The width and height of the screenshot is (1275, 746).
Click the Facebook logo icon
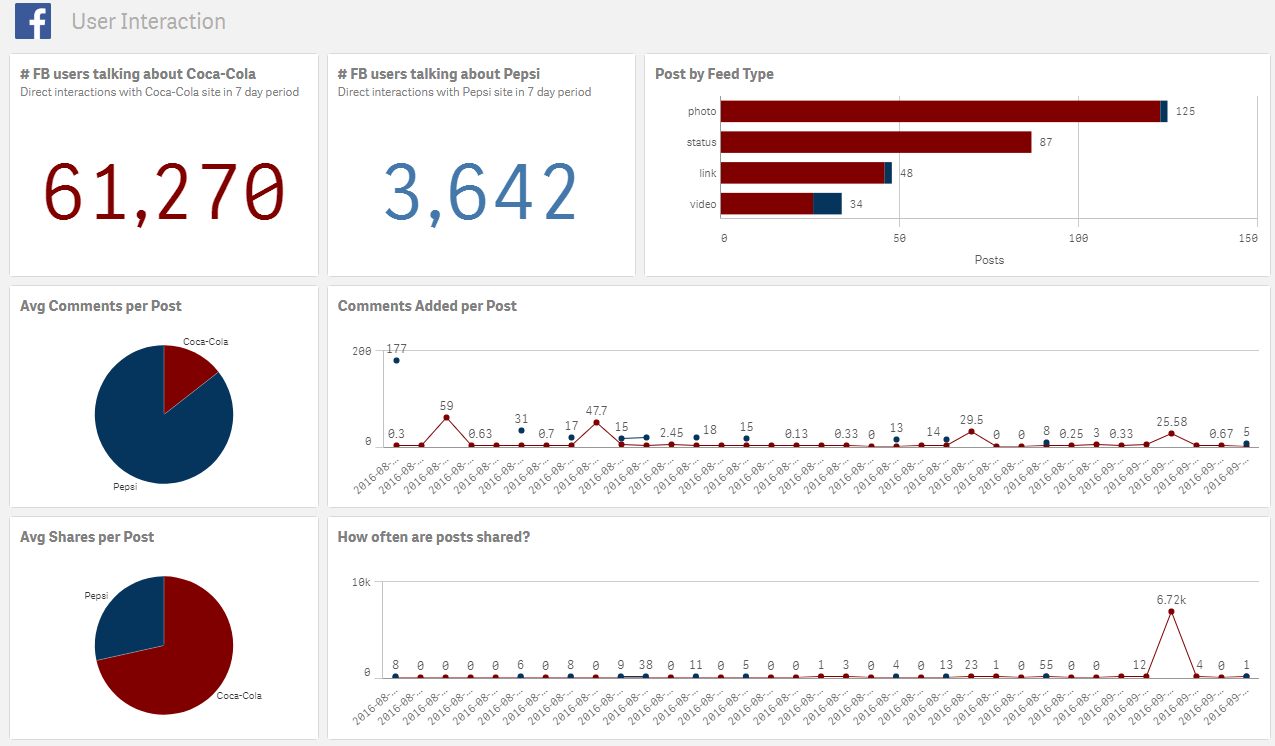click(x=33, y=21)
